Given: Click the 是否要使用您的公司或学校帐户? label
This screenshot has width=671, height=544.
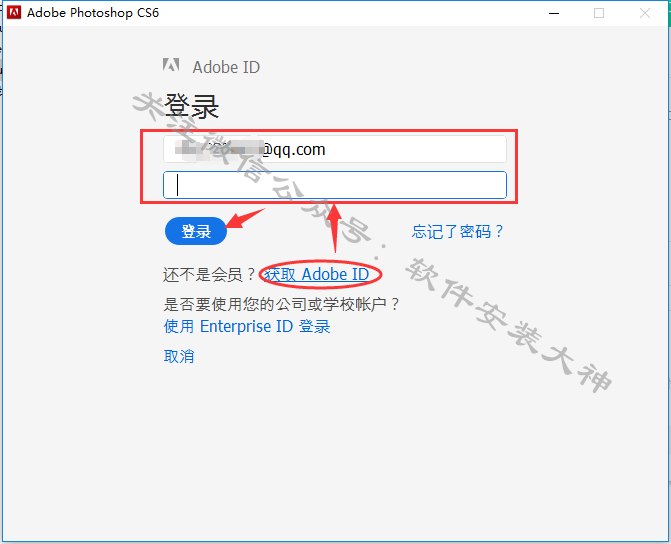Looking at the screenshot, I should tap(281, 304).
